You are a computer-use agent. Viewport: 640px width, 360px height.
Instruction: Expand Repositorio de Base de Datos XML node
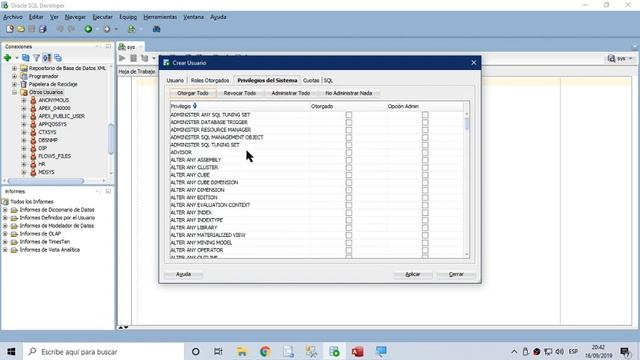click(x=15, y=68)
